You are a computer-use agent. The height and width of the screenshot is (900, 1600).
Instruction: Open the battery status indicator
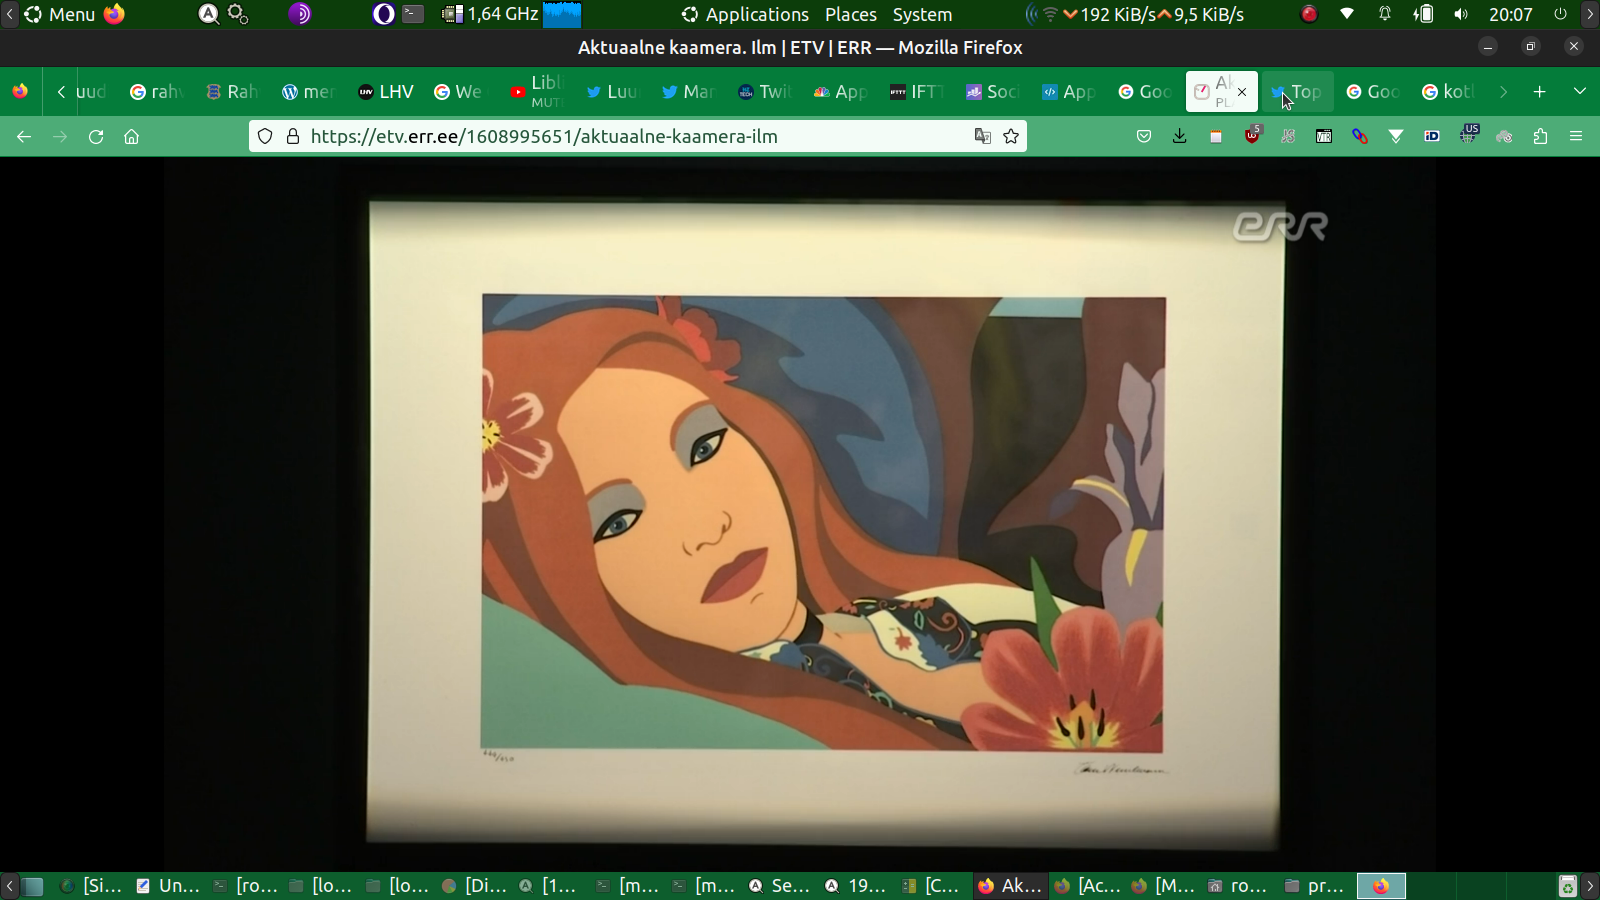(1423, 14)
